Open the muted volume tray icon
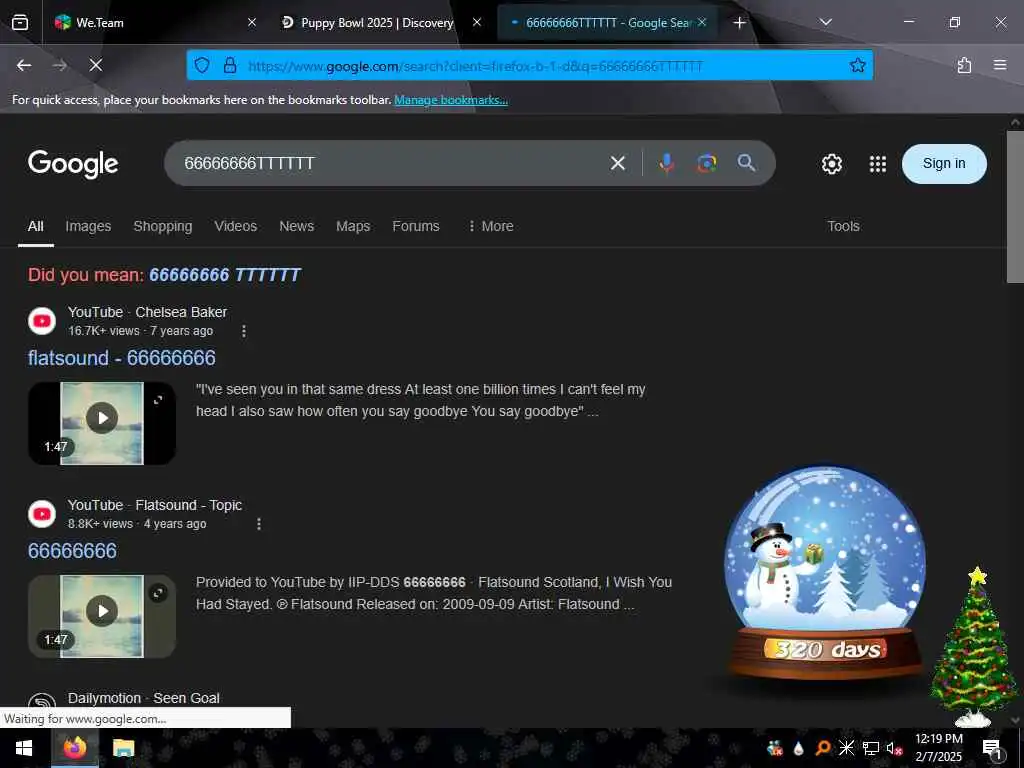Image resolution: width=1024 pixels, height=768 pixels. tap(894, 748)
